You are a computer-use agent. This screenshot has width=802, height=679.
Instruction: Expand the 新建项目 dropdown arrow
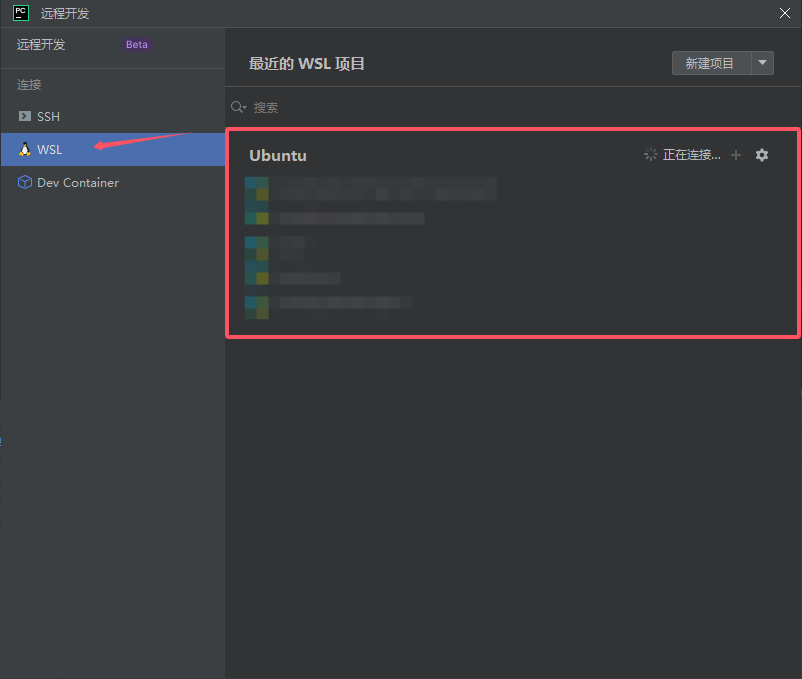coord(762,63)
